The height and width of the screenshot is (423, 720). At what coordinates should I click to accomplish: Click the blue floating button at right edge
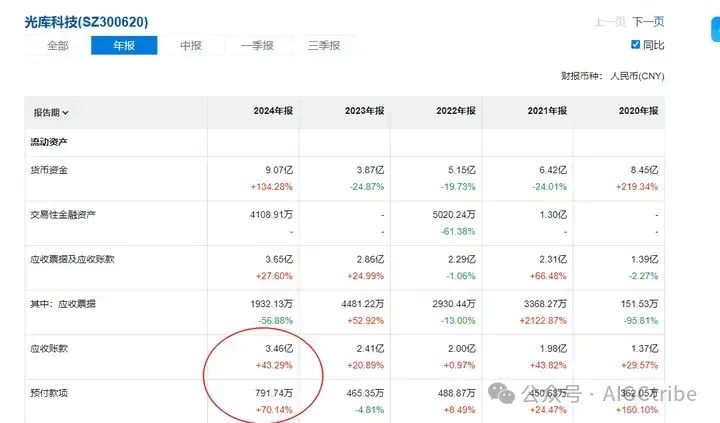point(716,29)
